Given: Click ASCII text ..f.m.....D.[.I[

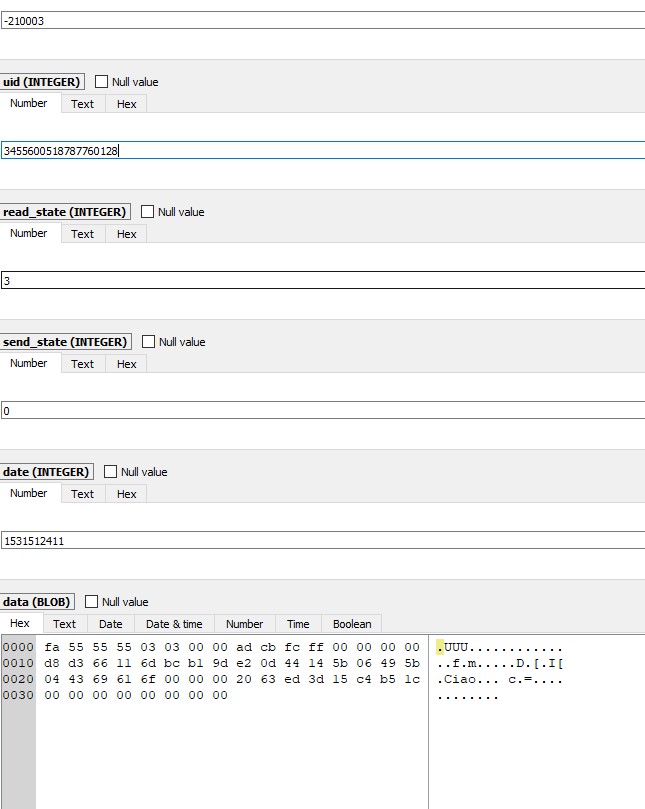Looking at the screenshot, I should tap(500, 663).
